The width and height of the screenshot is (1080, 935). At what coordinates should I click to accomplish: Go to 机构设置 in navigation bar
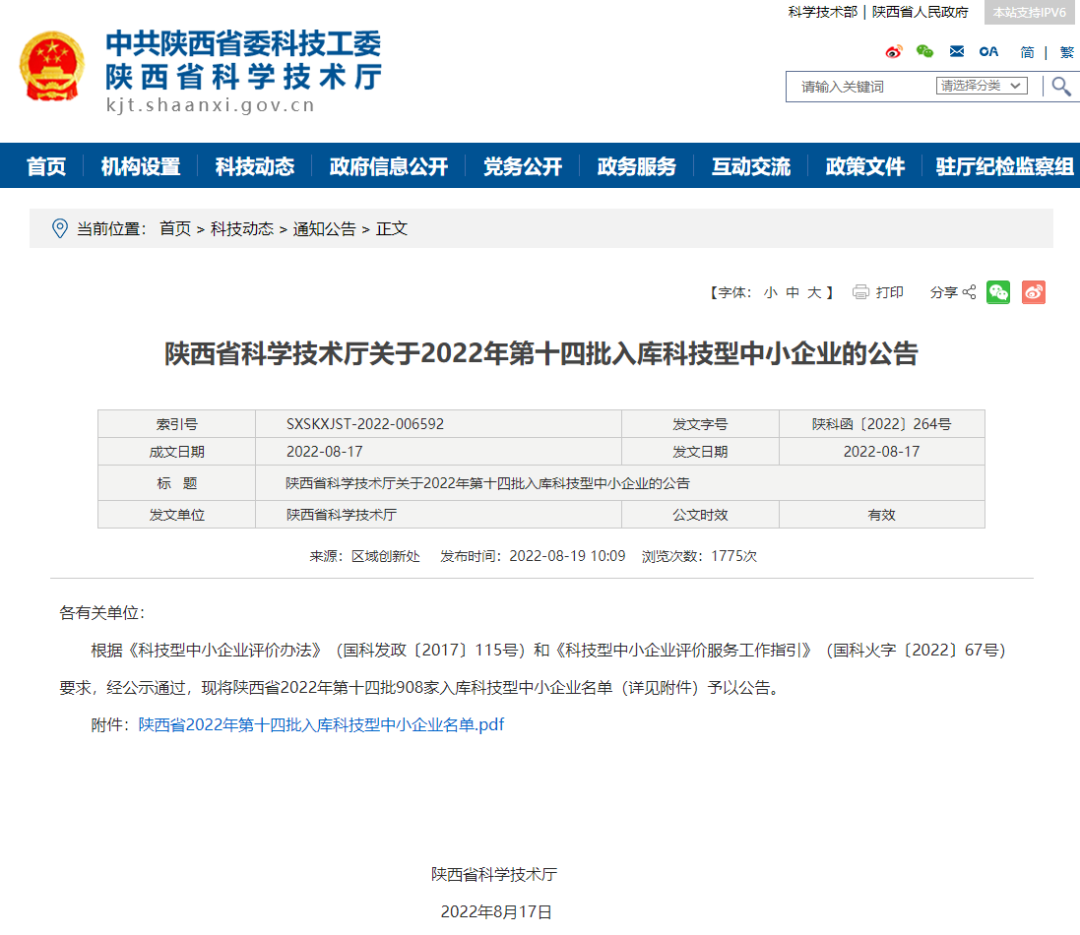click(x=140, y=166)
